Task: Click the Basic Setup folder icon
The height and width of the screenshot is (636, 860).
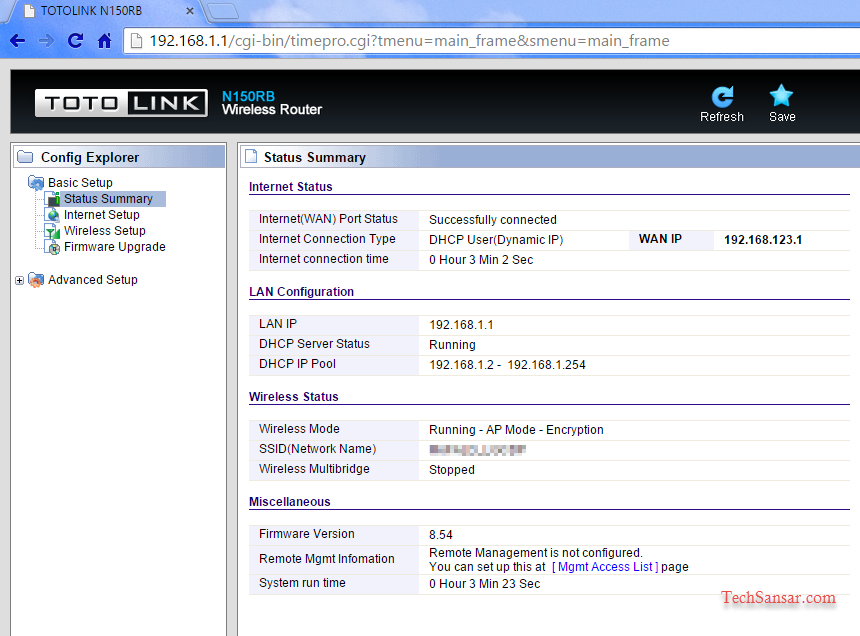Action: click(36, 183)
